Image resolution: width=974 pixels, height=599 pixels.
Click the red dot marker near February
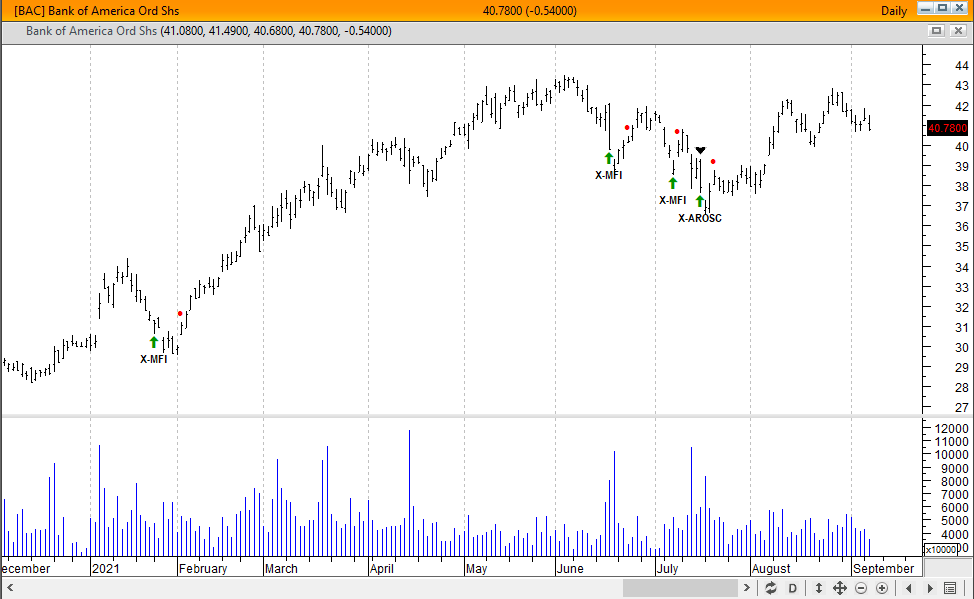[x=180, y=314]
